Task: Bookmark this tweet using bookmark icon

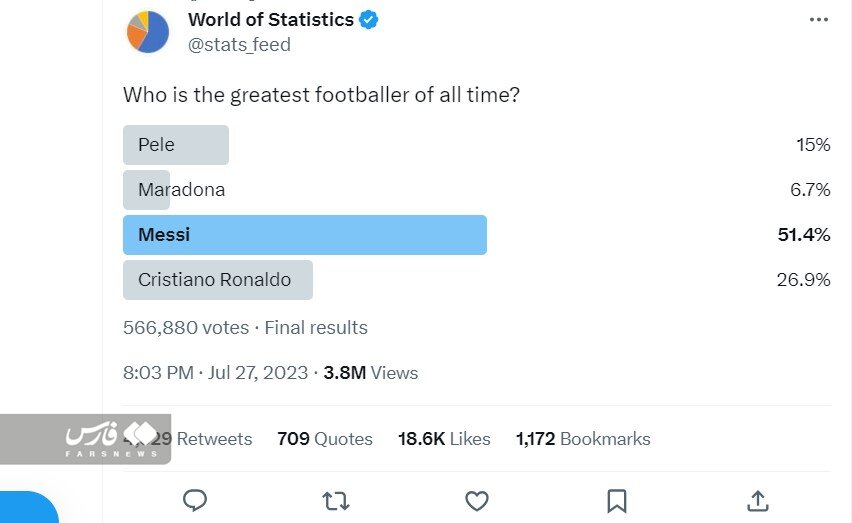Action: [617, 500]
